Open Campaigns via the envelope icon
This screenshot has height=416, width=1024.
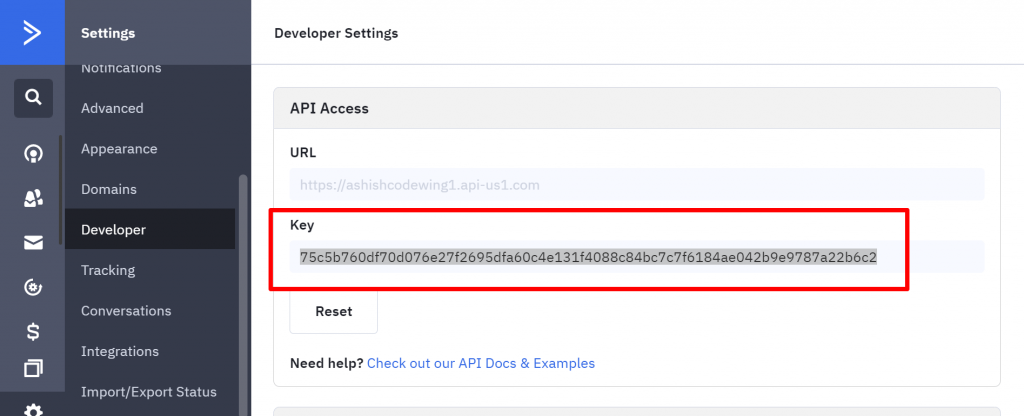pos(33,243)
